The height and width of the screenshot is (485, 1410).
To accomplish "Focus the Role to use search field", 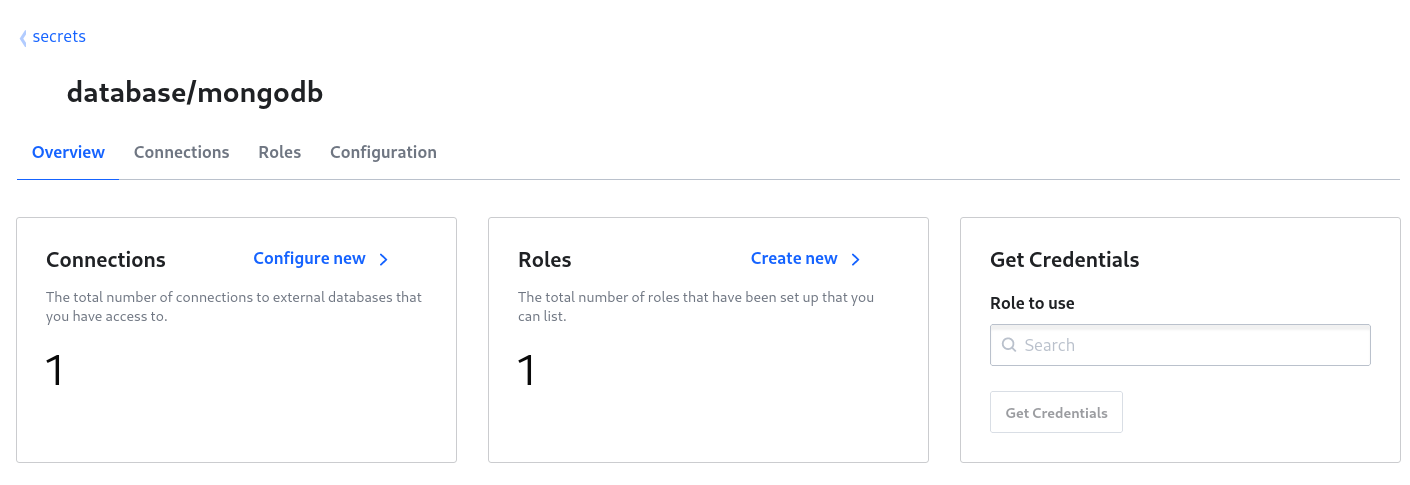I will pyautogui.click(x=1190, y=345).
